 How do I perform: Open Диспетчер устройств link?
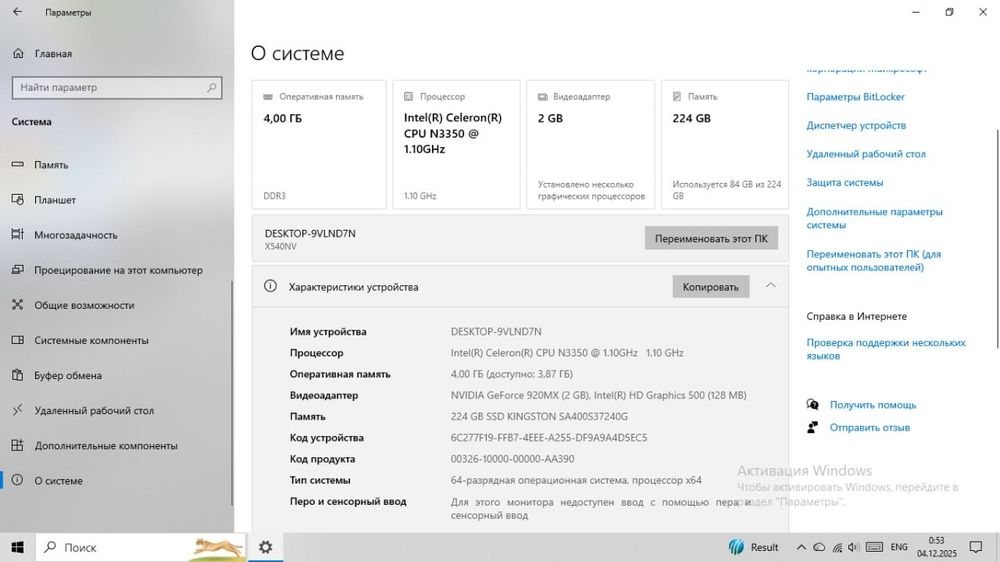(856, 126)
